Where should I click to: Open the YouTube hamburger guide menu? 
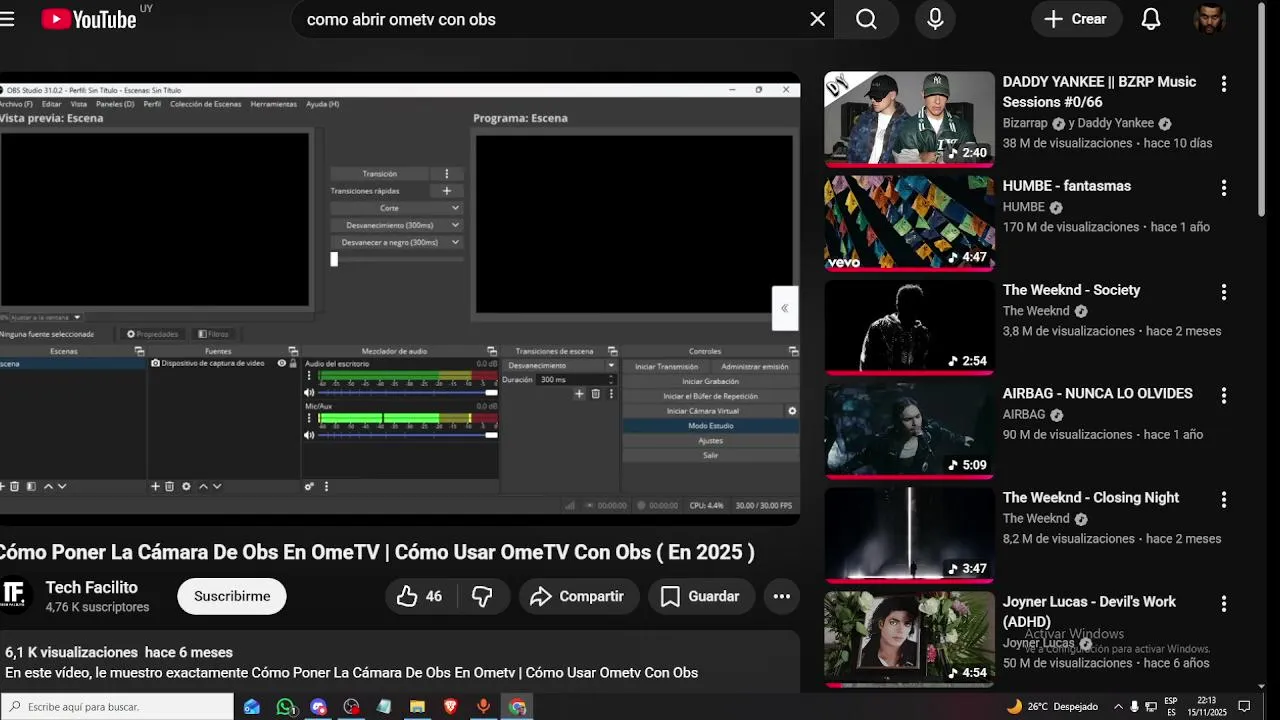[7, 19]
